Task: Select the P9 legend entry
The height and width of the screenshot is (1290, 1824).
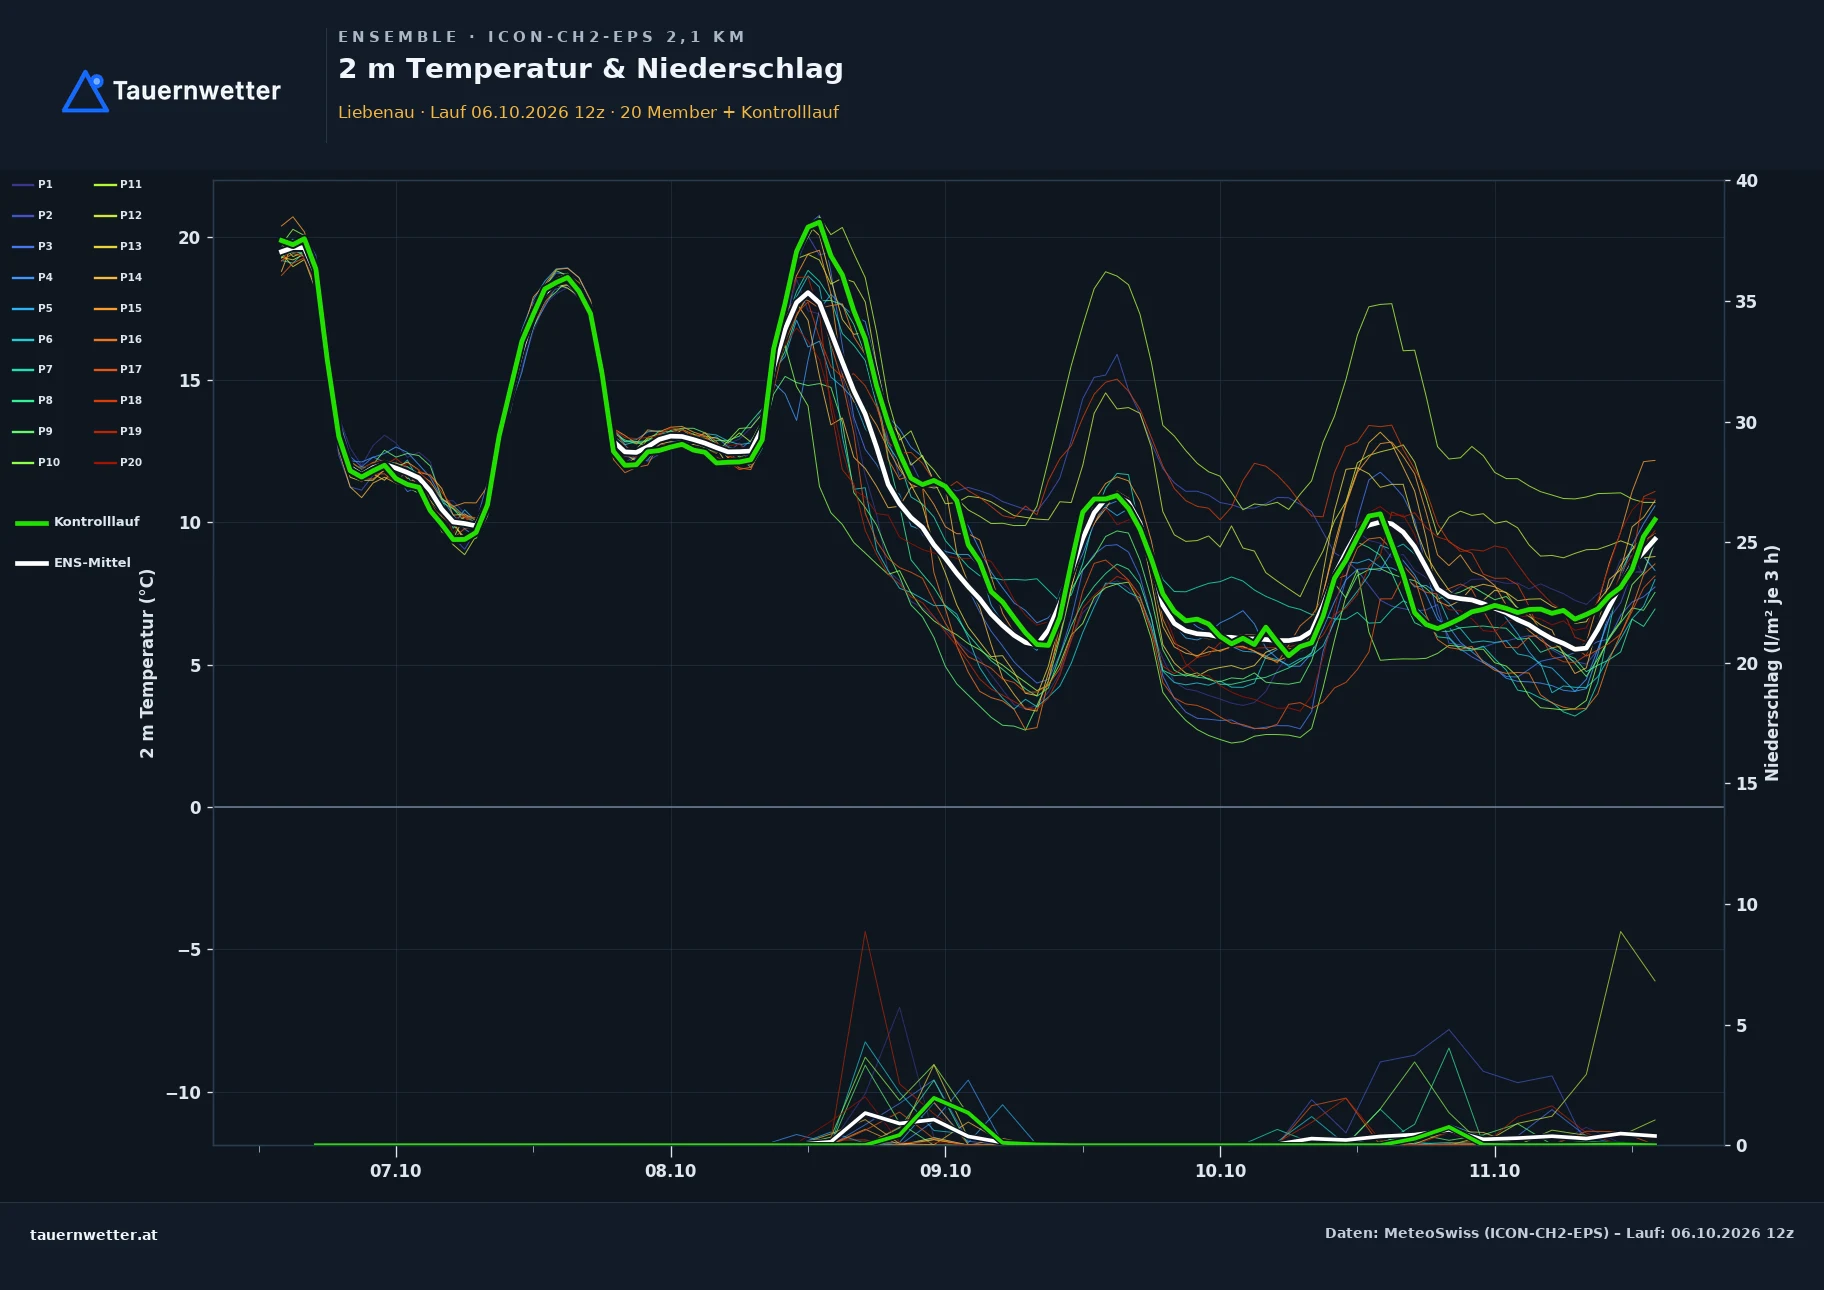Action: pyautogui.click(x=33, y=431)
